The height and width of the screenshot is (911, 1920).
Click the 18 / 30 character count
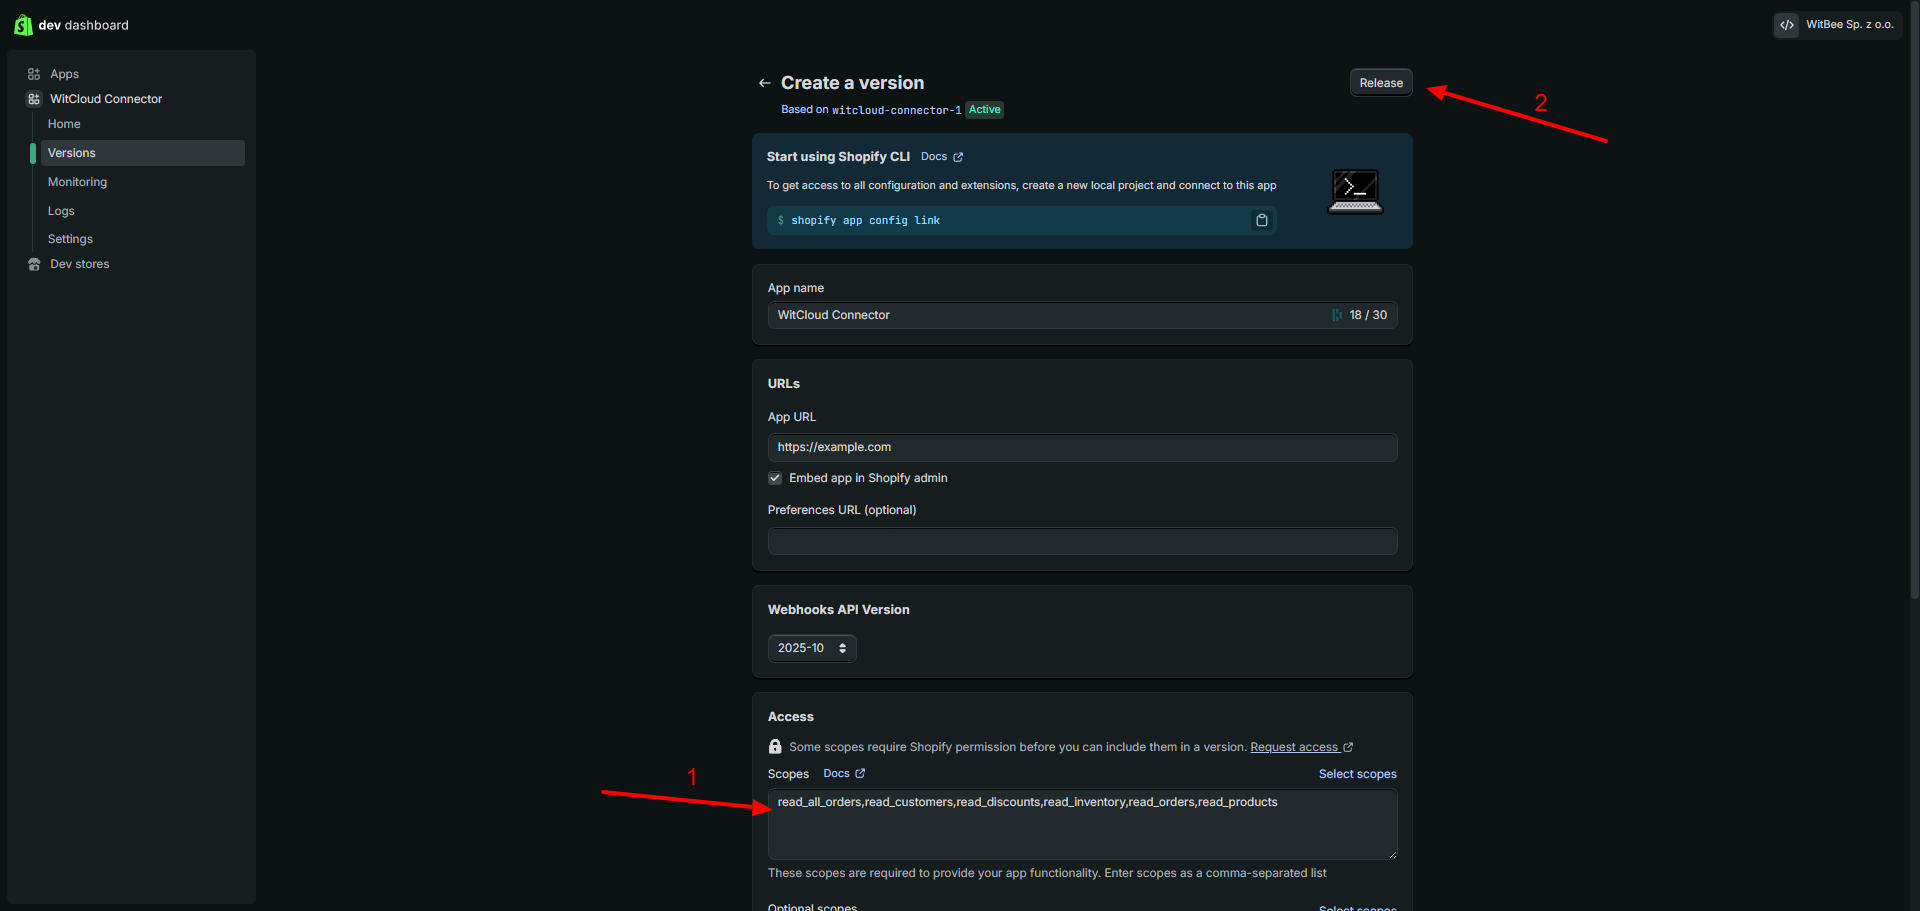(1368, 315)
